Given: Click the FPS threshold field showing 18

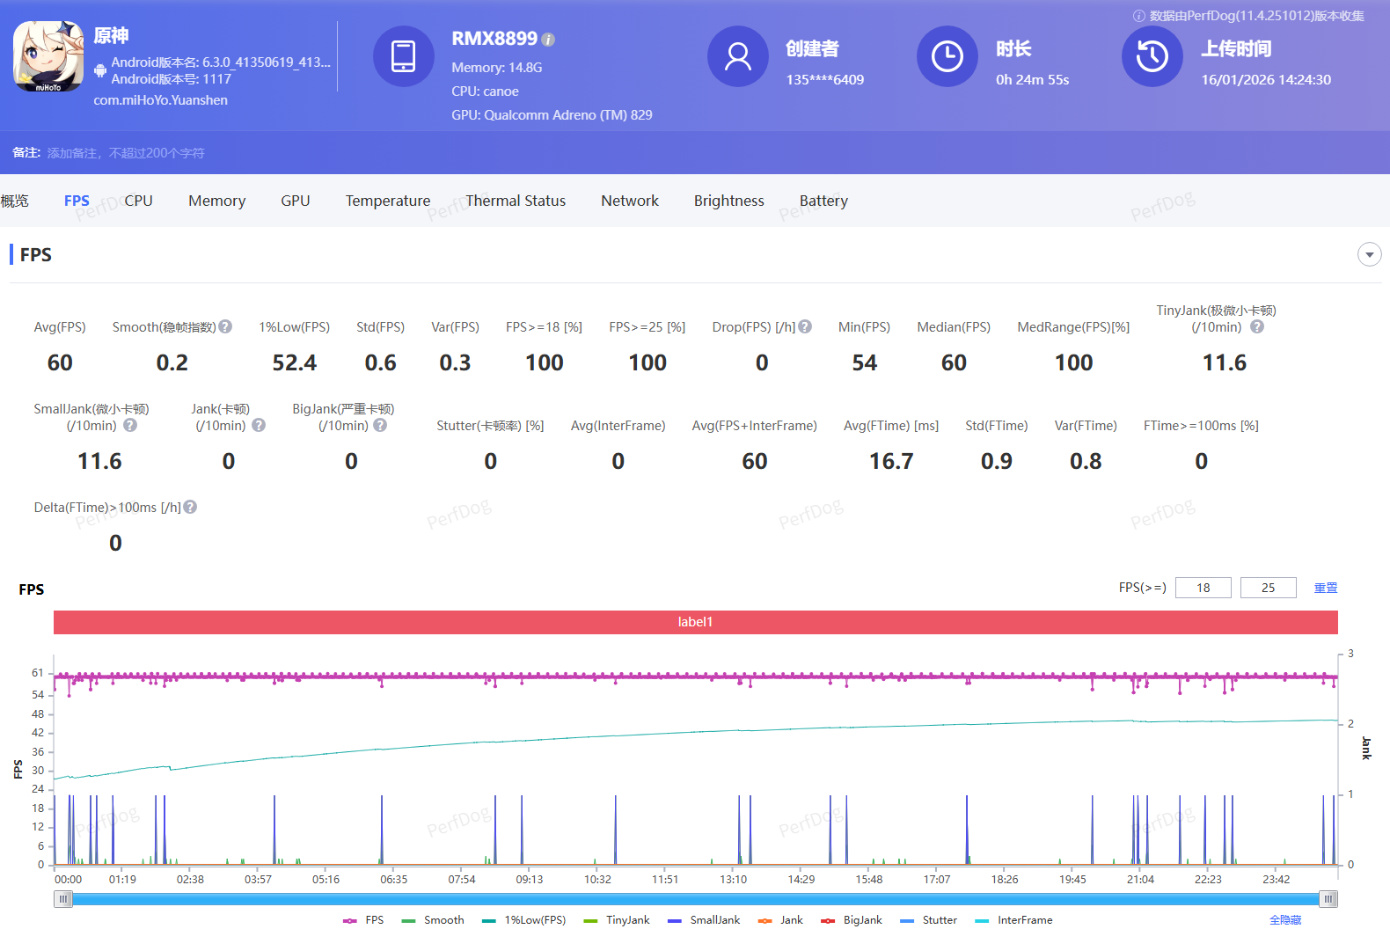Looking at the screenshot, I should click(x=1203, y=588).
